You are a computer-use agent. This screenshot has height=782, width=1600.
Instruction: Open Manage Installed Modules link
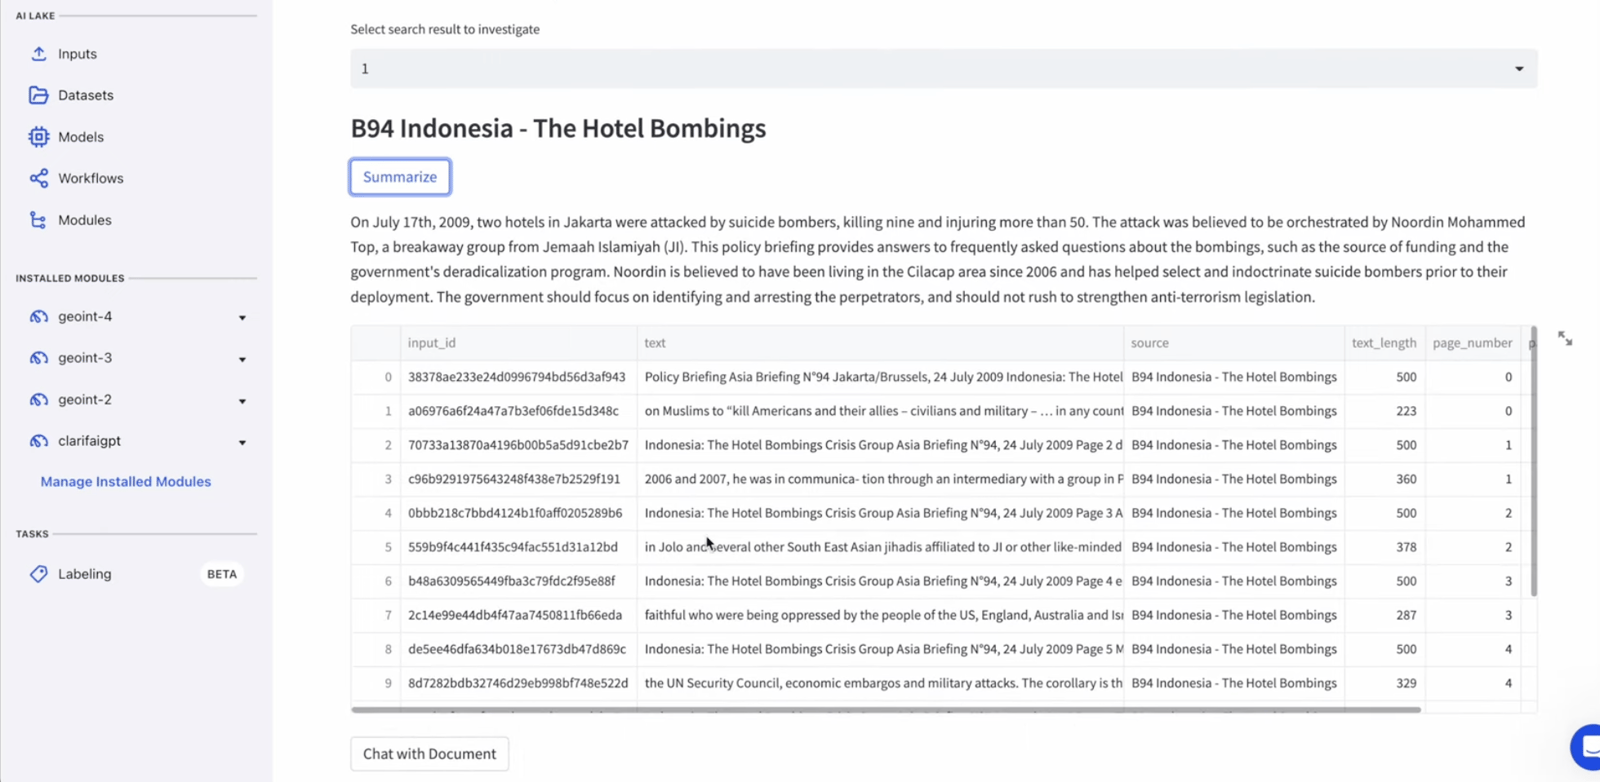(126, 482)
